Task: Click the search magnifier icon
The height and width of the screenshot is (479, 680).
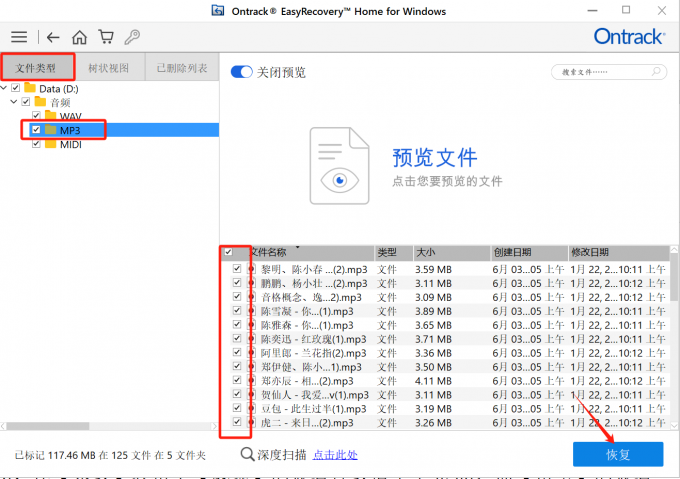Action: point(656,72)
